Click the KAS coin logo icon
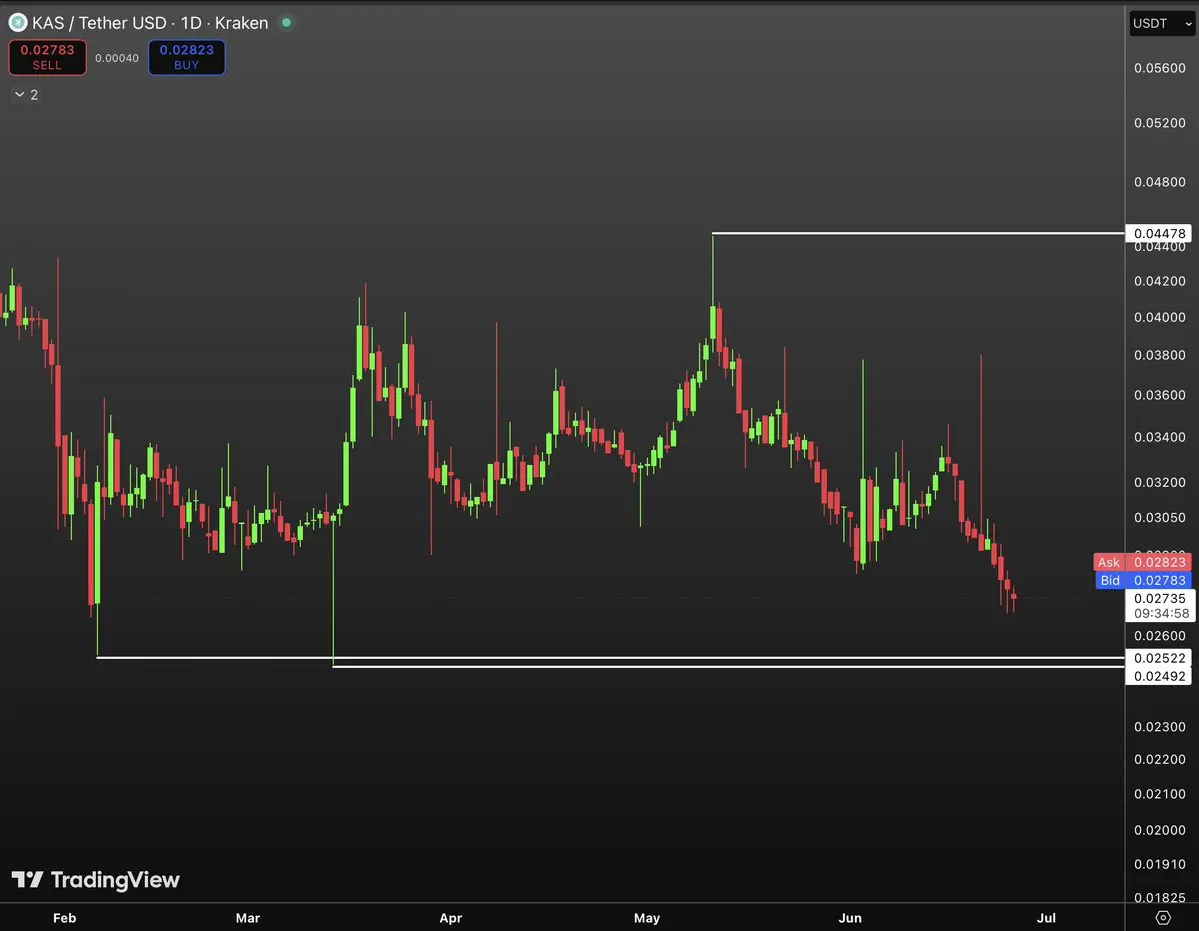1199x931 pixels. pos(18,23)
